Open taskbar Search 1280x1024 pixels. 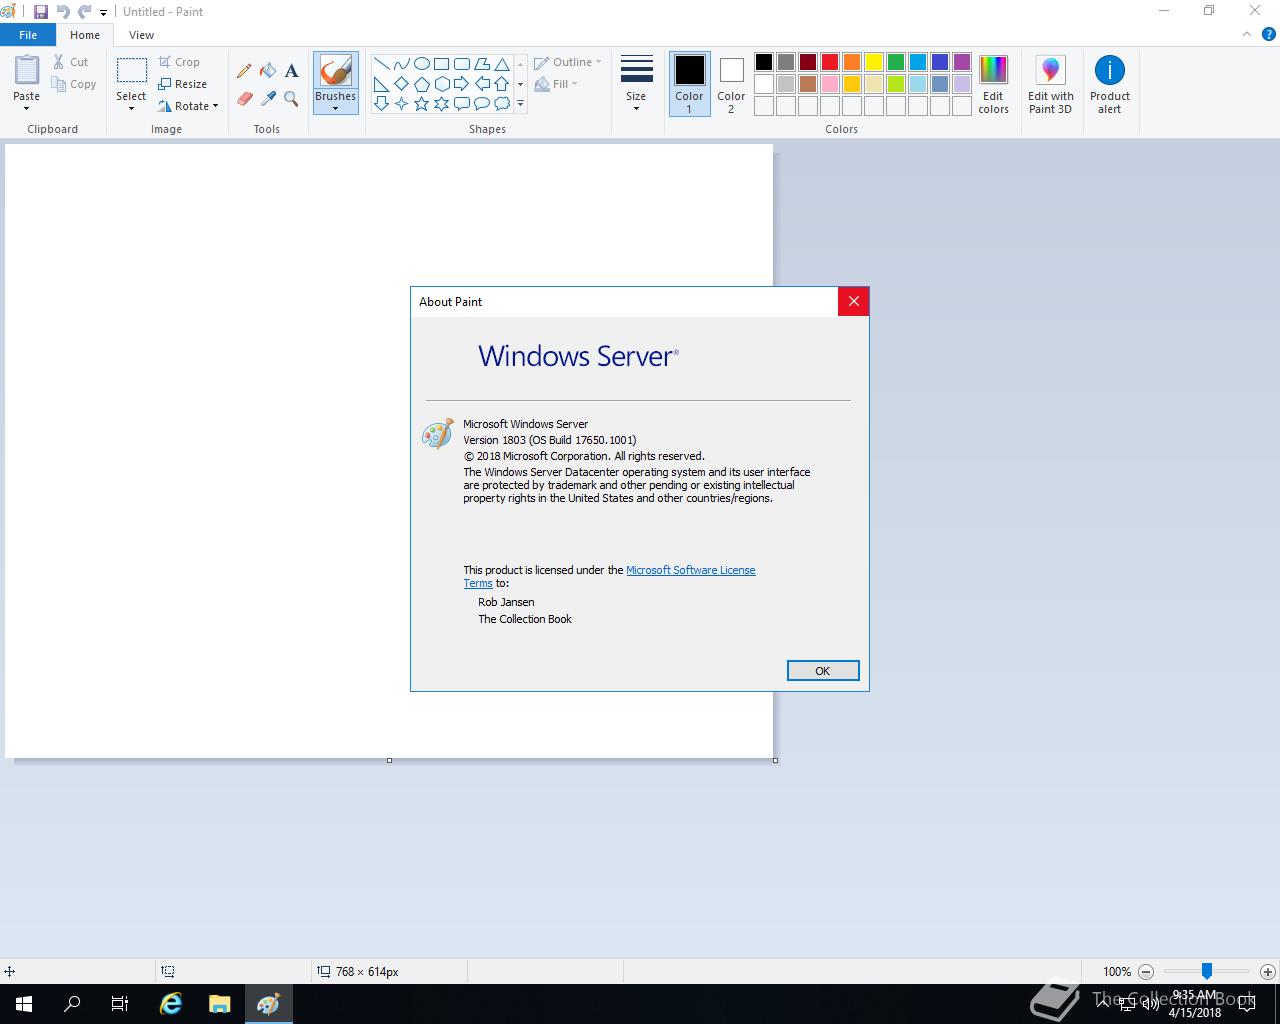pyautogui.click(x=72, y=1004)
